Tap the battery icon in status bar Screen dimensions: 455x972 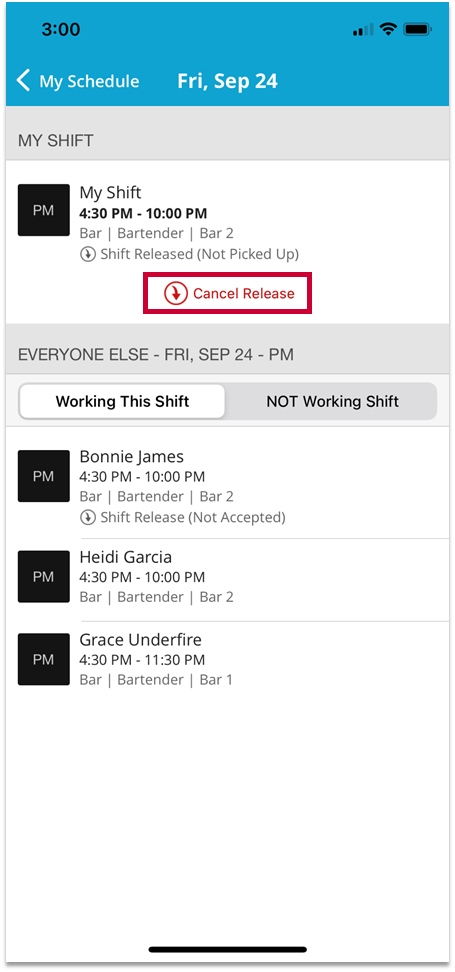click(x=417, y=29)
